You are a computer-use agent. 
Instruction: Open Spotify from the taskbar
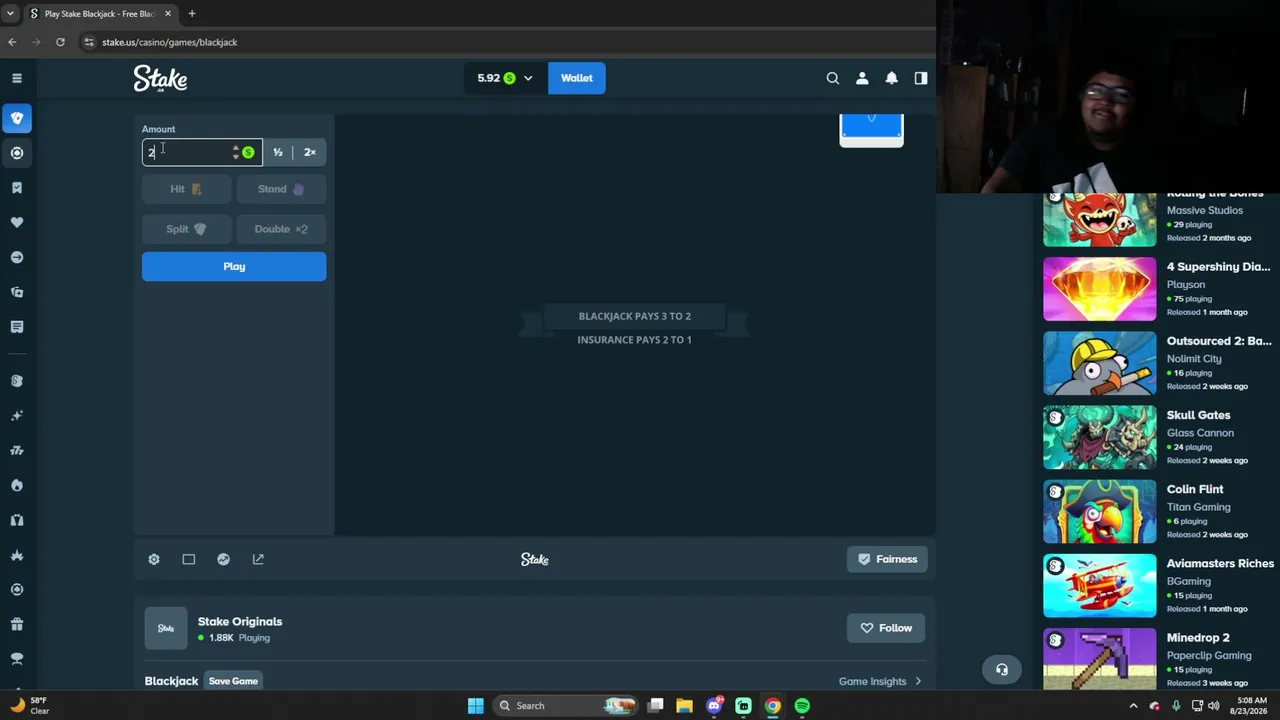(802, 706)
